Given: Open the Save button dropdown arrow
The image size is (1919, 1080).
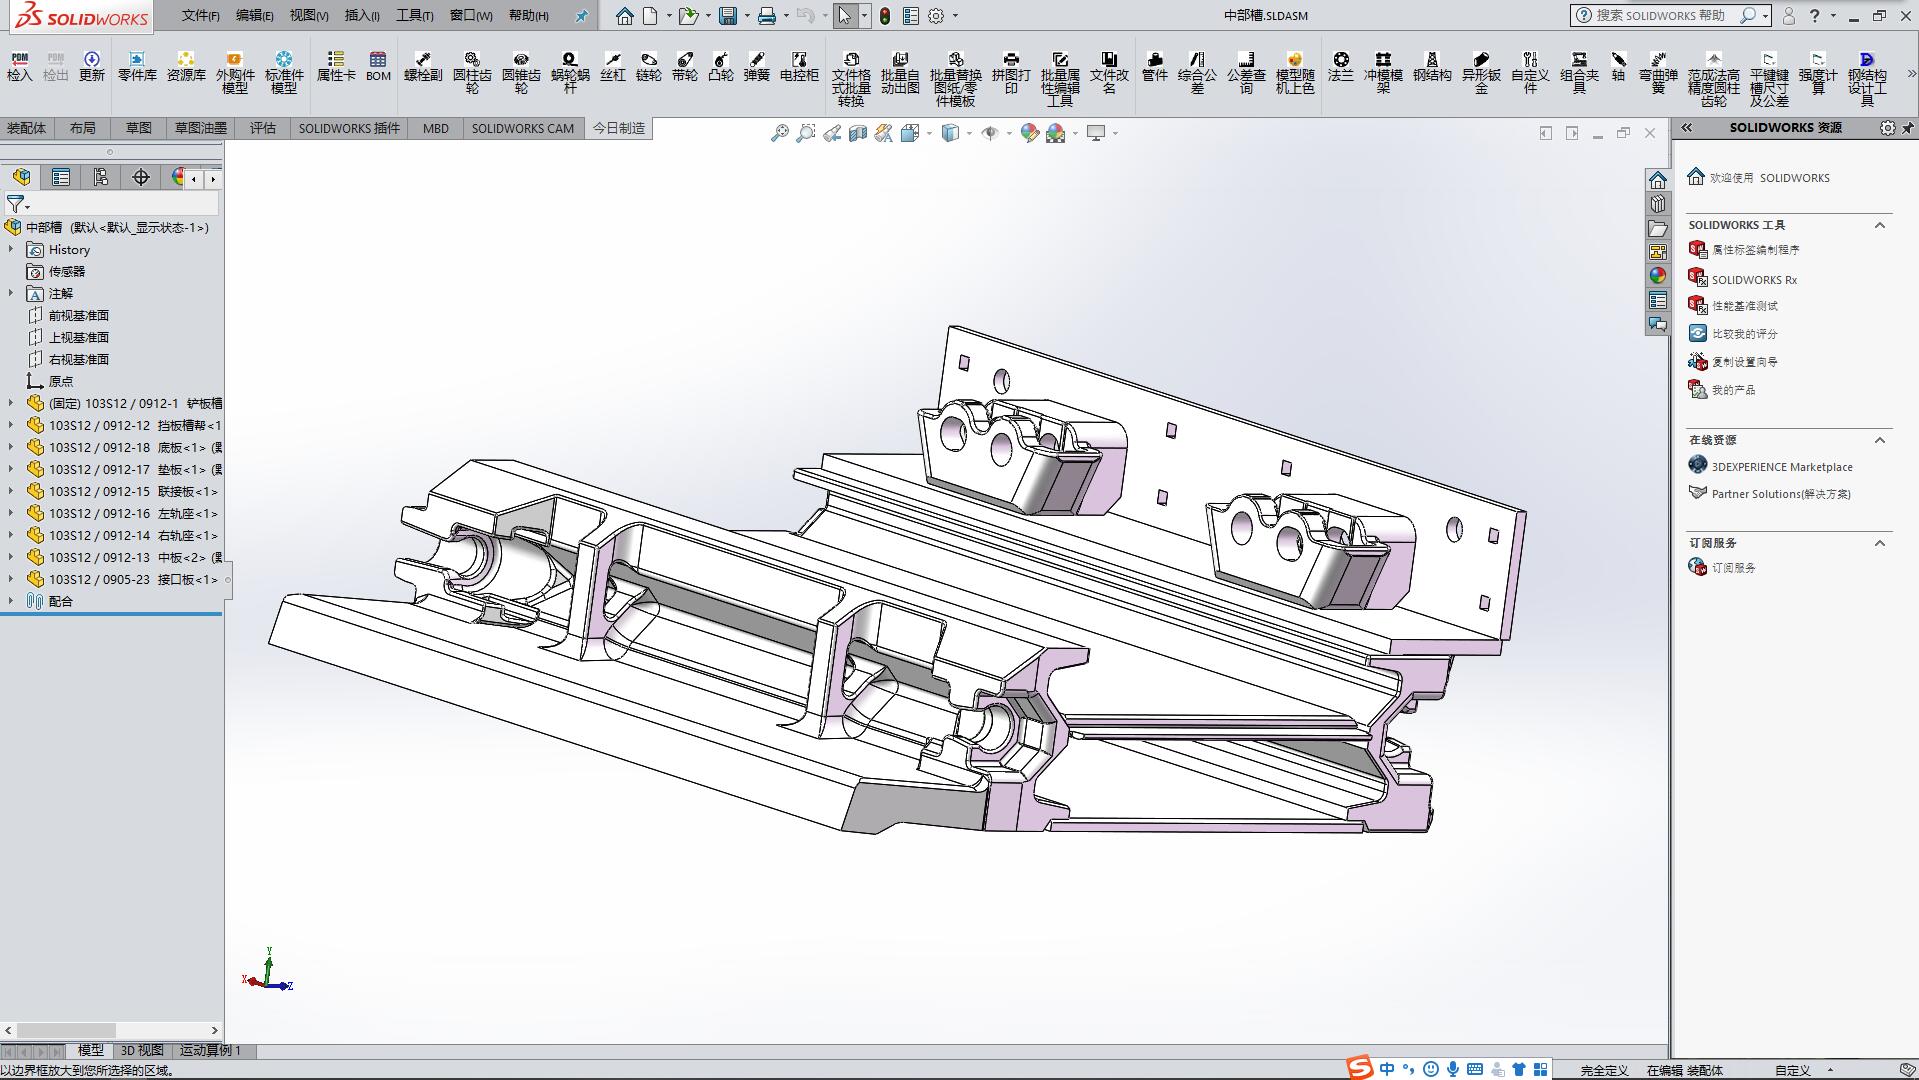Looking at the screenshot, I should point(746,16).
